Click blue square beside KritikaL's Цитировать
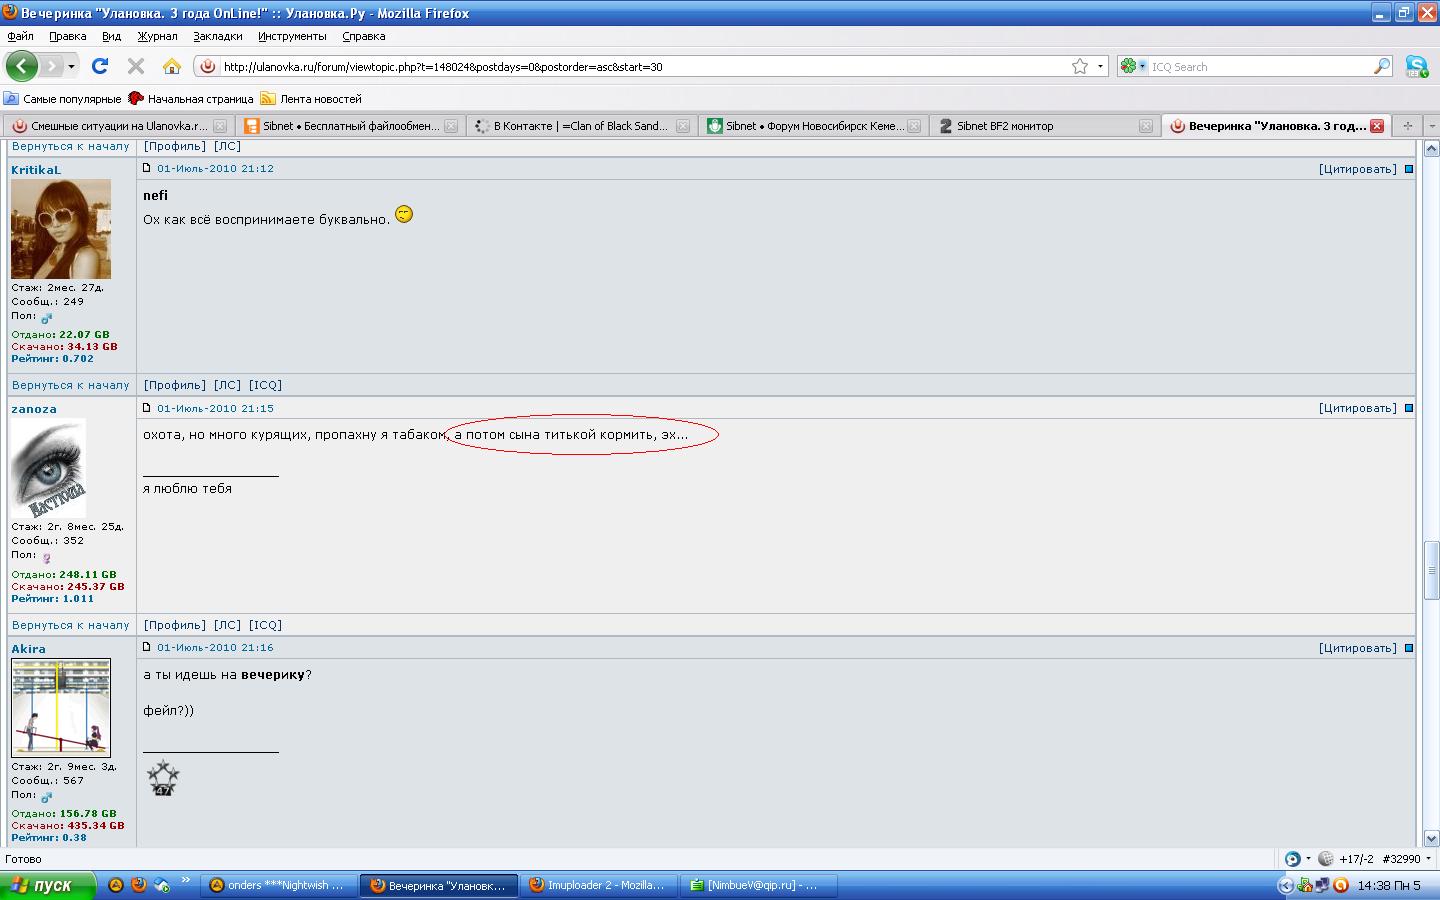The height and width of the screenshot is (900, 1440). (1409, 169)
